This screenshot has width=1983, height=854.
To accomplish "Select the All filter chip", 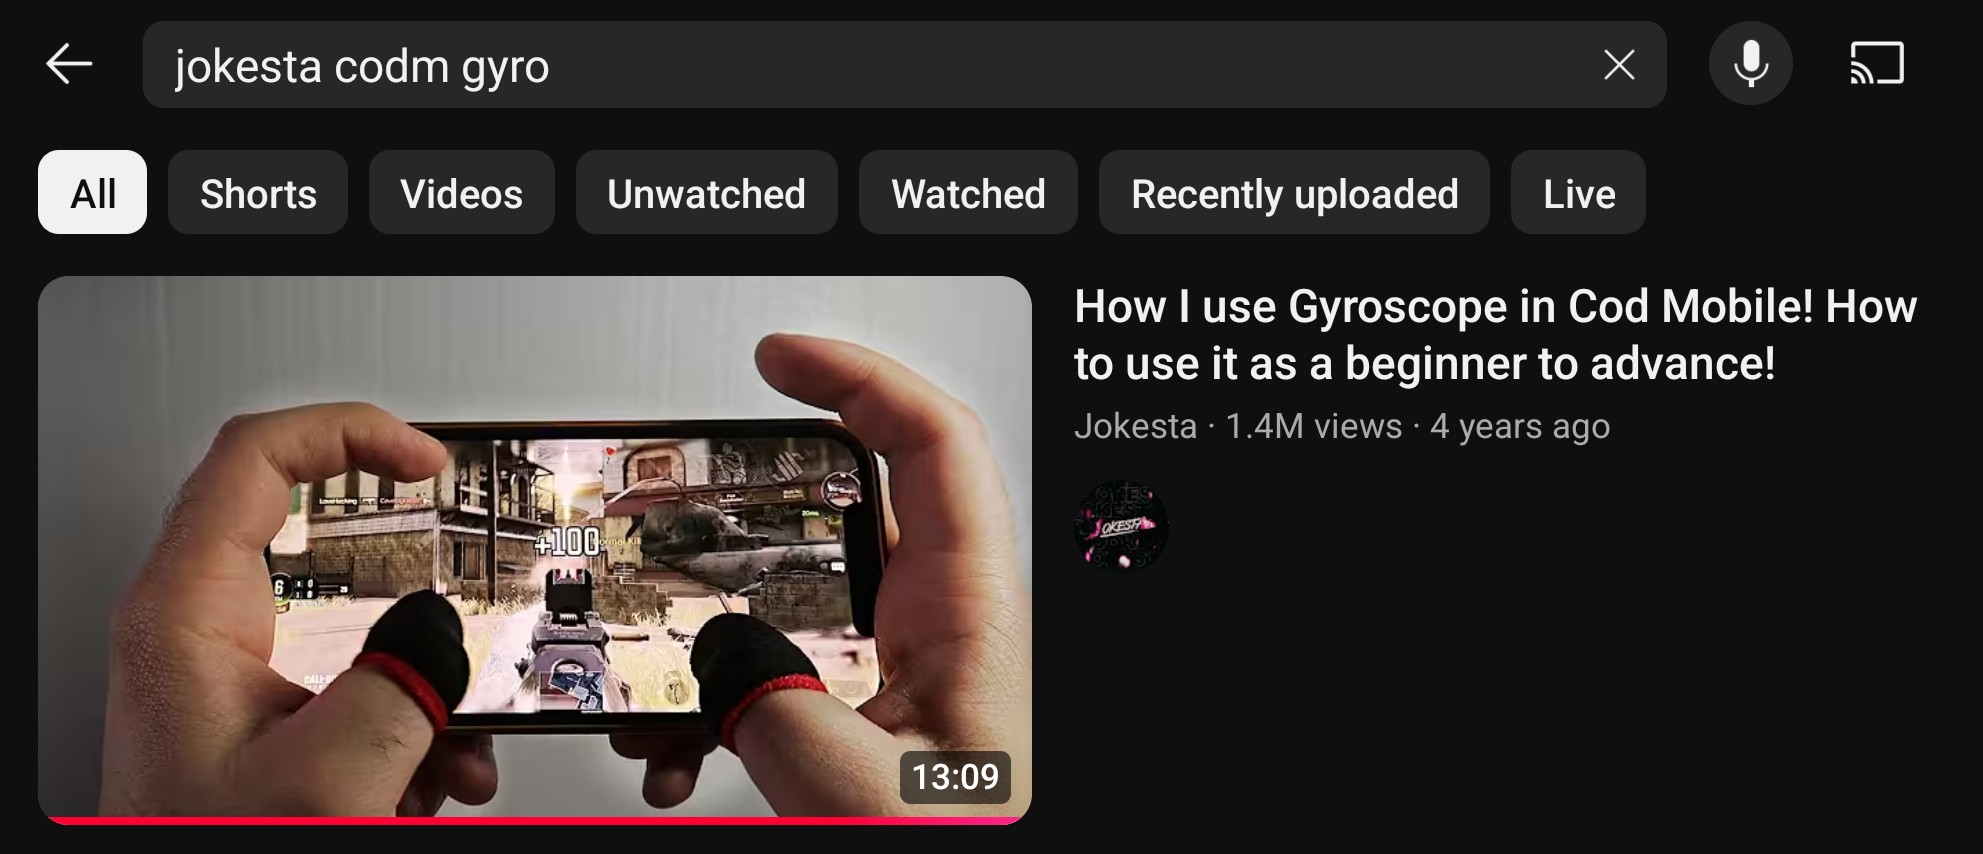I will 93,192.
